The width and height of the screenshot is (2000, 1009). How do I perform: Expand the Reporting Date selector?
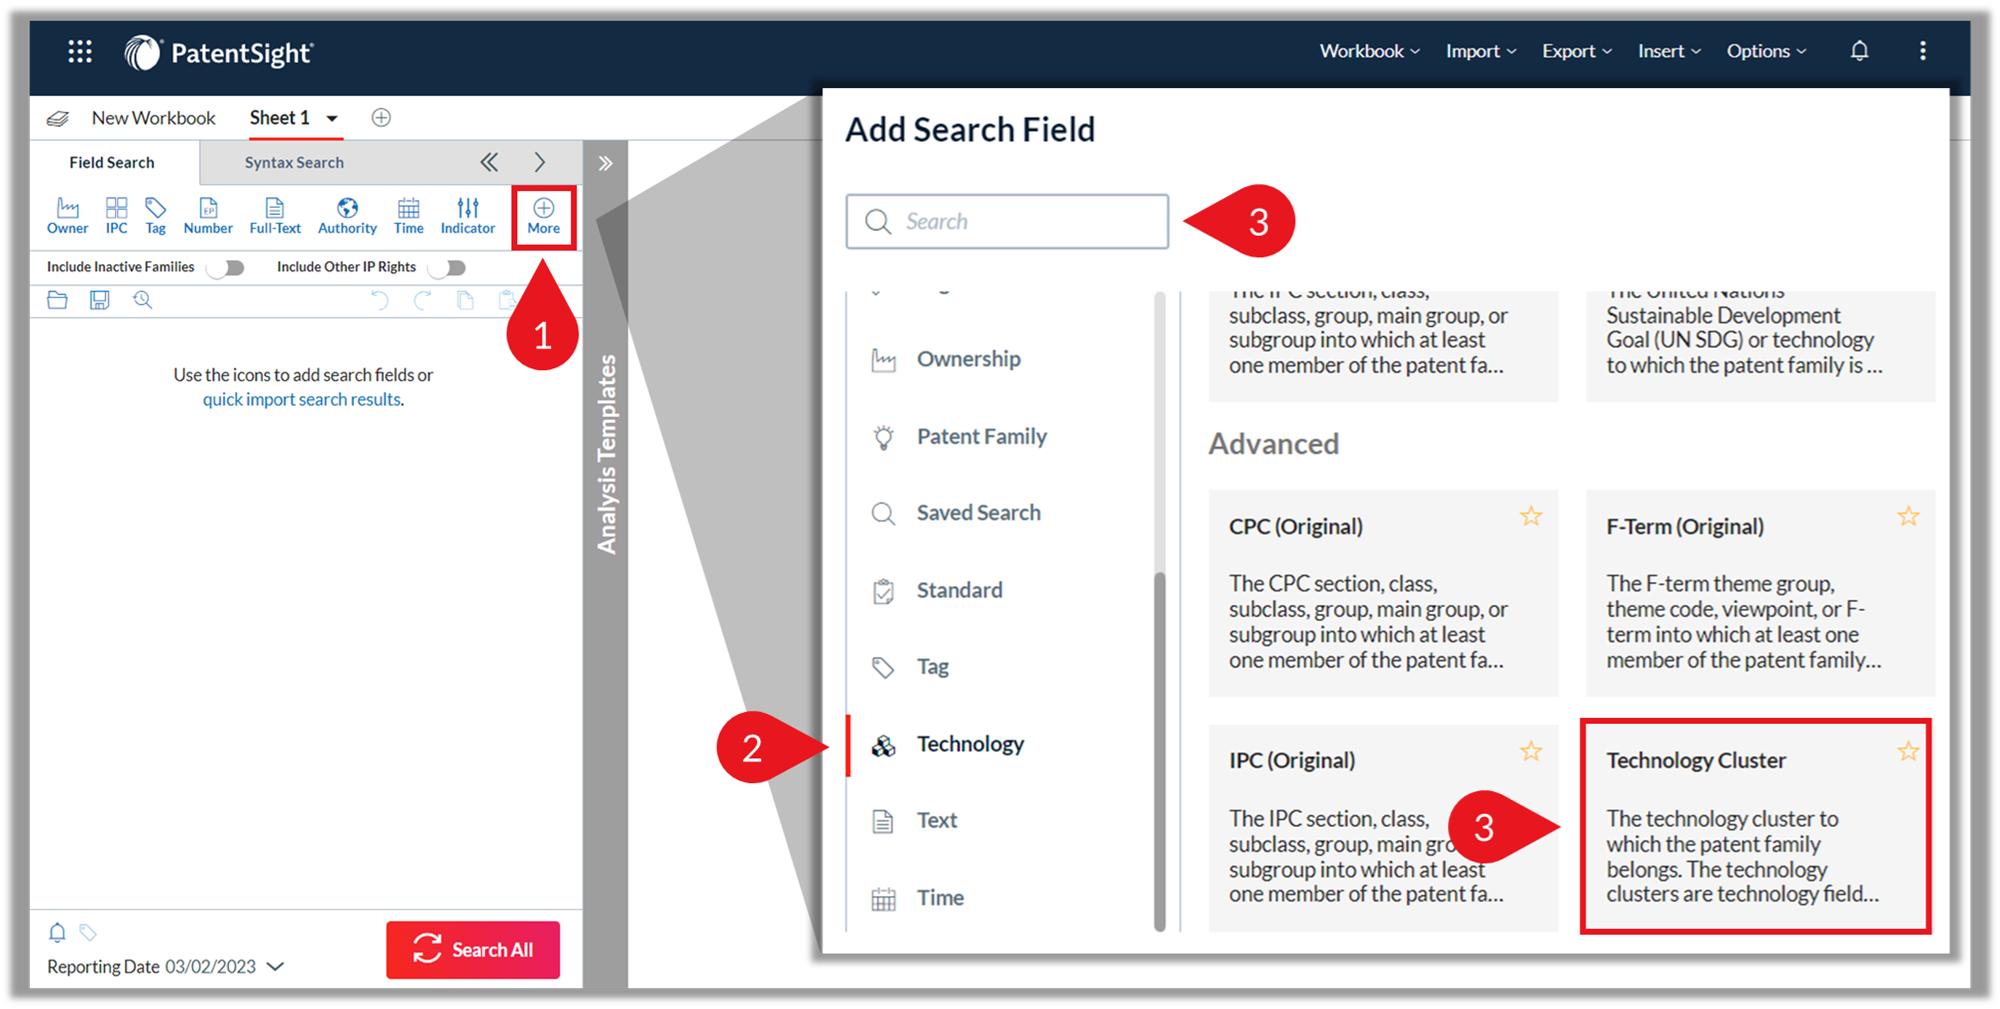[277, 966]
